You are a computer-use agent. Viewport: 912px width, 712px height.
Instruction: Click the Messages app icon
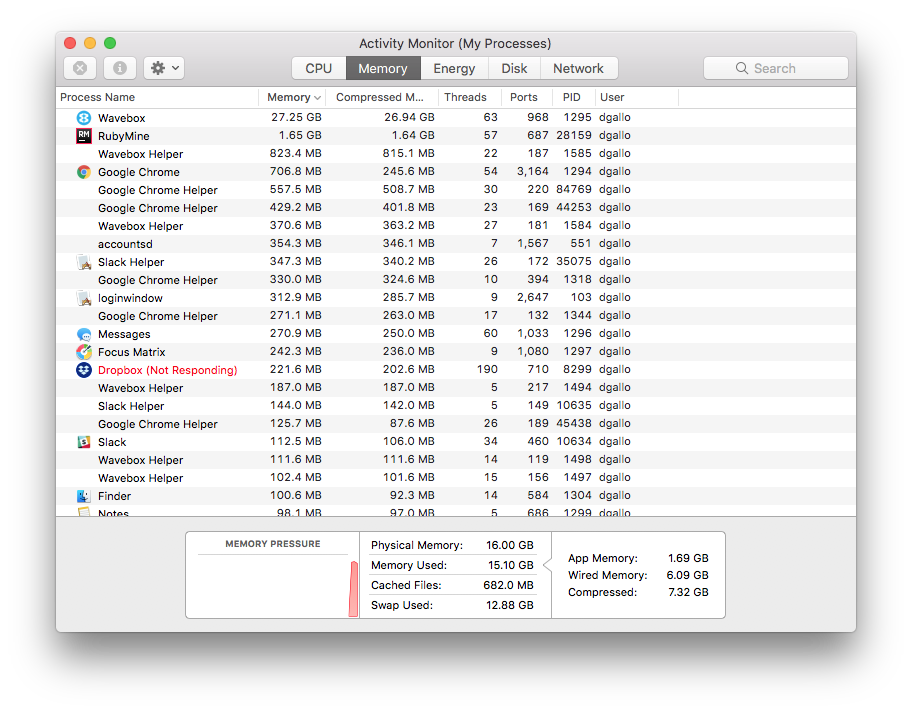[x=84, y=334]
